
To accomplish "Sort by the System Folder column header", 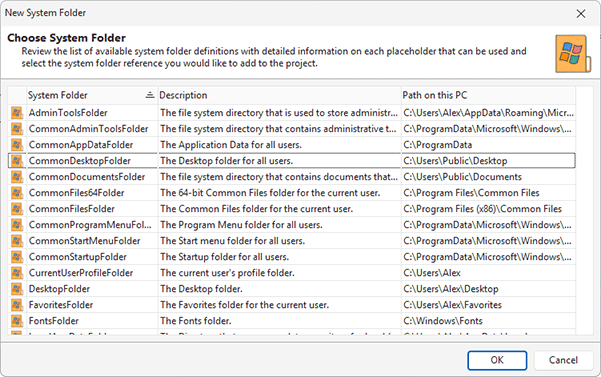I will (92, 95).
